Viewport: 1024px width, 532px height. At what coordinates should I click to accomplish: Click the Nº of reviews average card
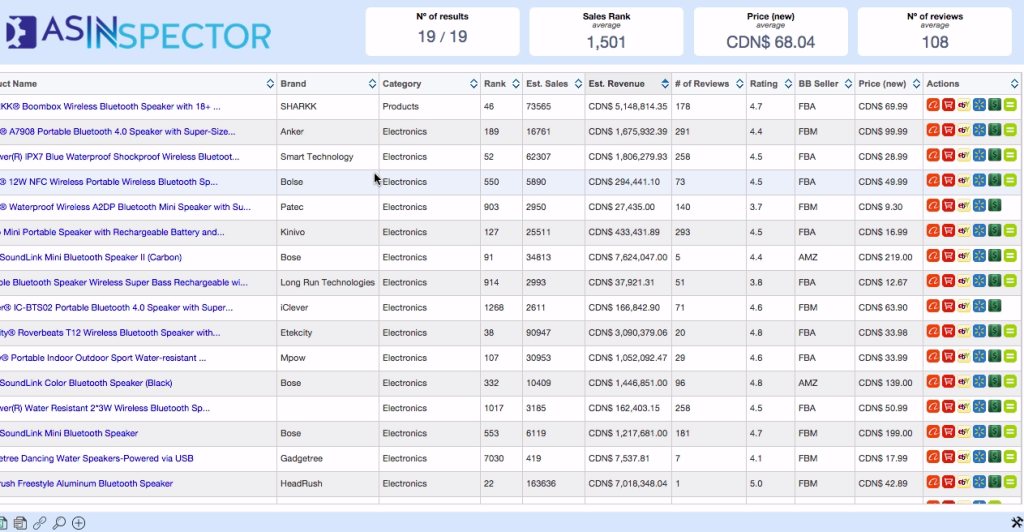tap(935, 31)
